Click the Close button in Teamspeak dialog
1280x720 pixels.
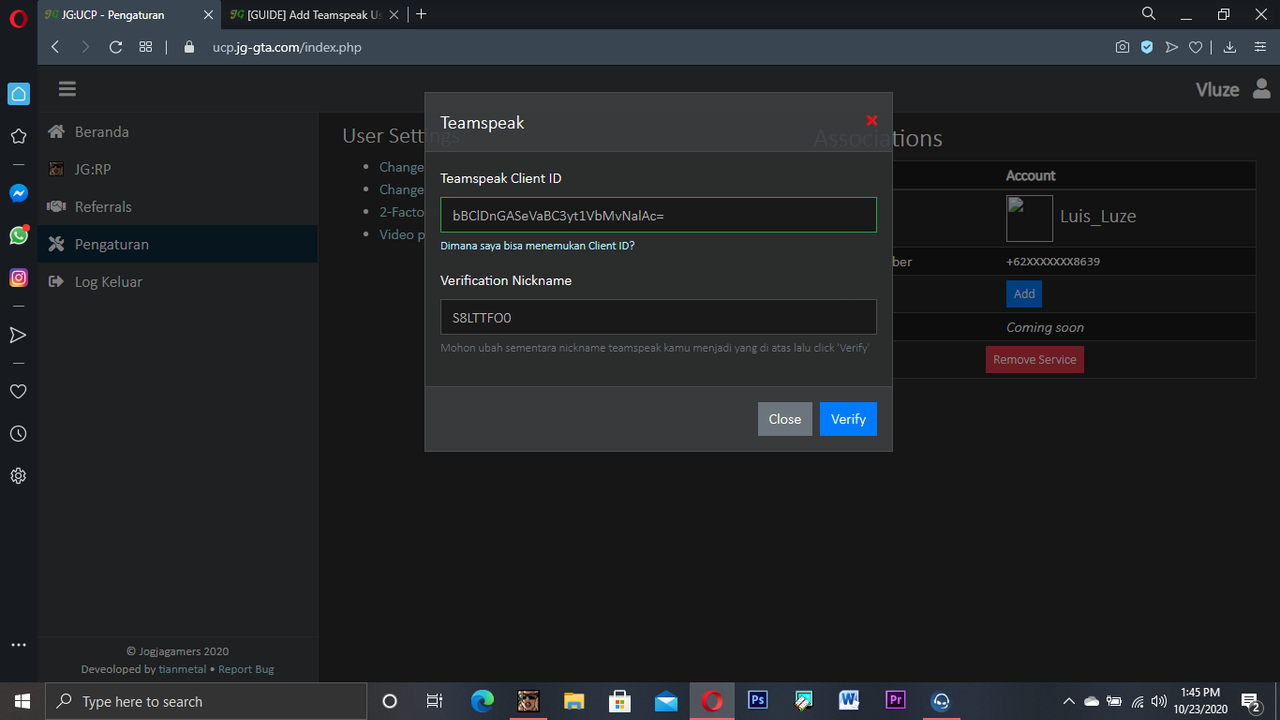[x=785, y=419]
